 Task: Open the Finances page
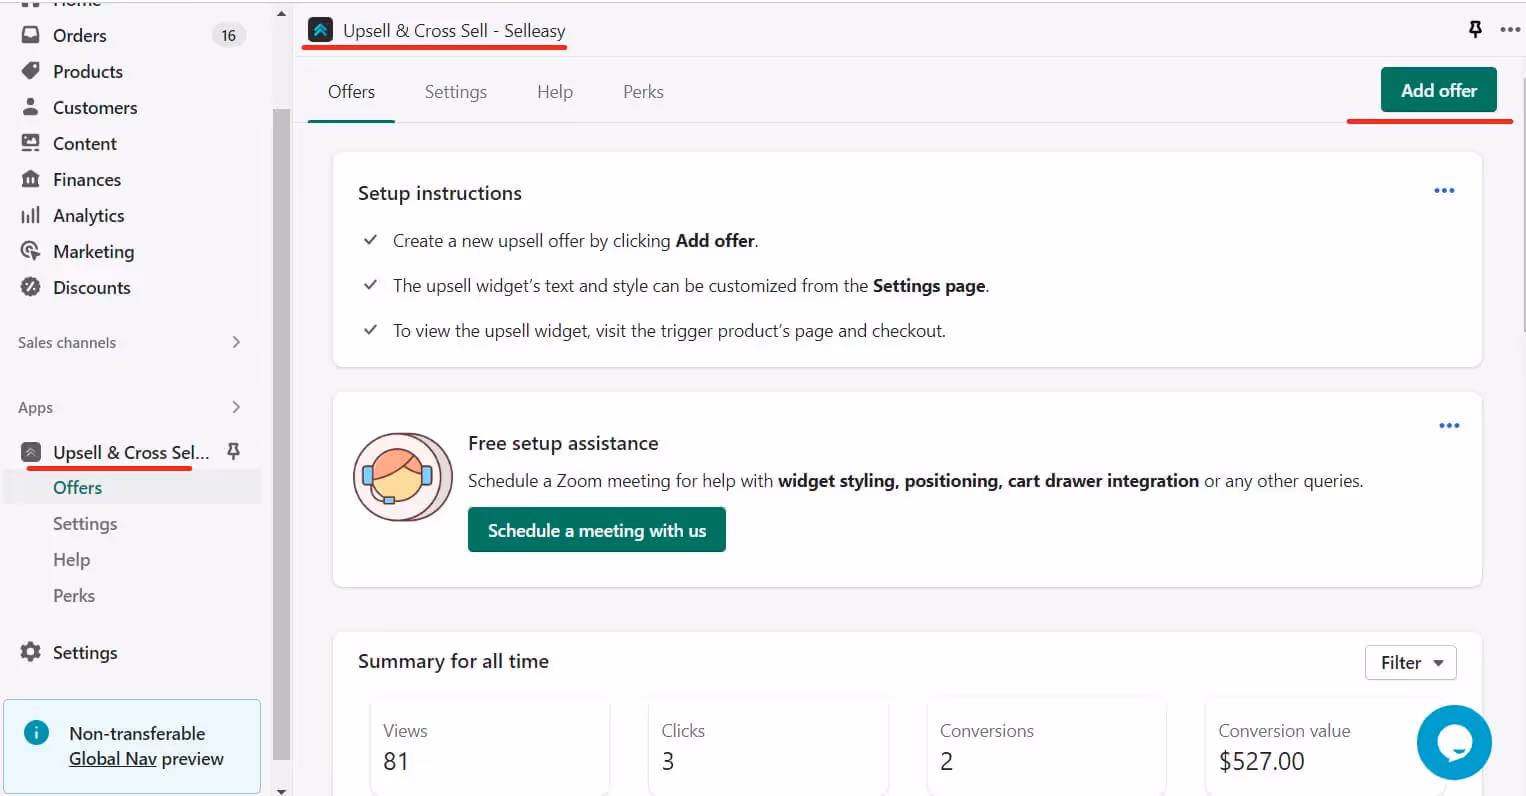click(x=87, y=179)
